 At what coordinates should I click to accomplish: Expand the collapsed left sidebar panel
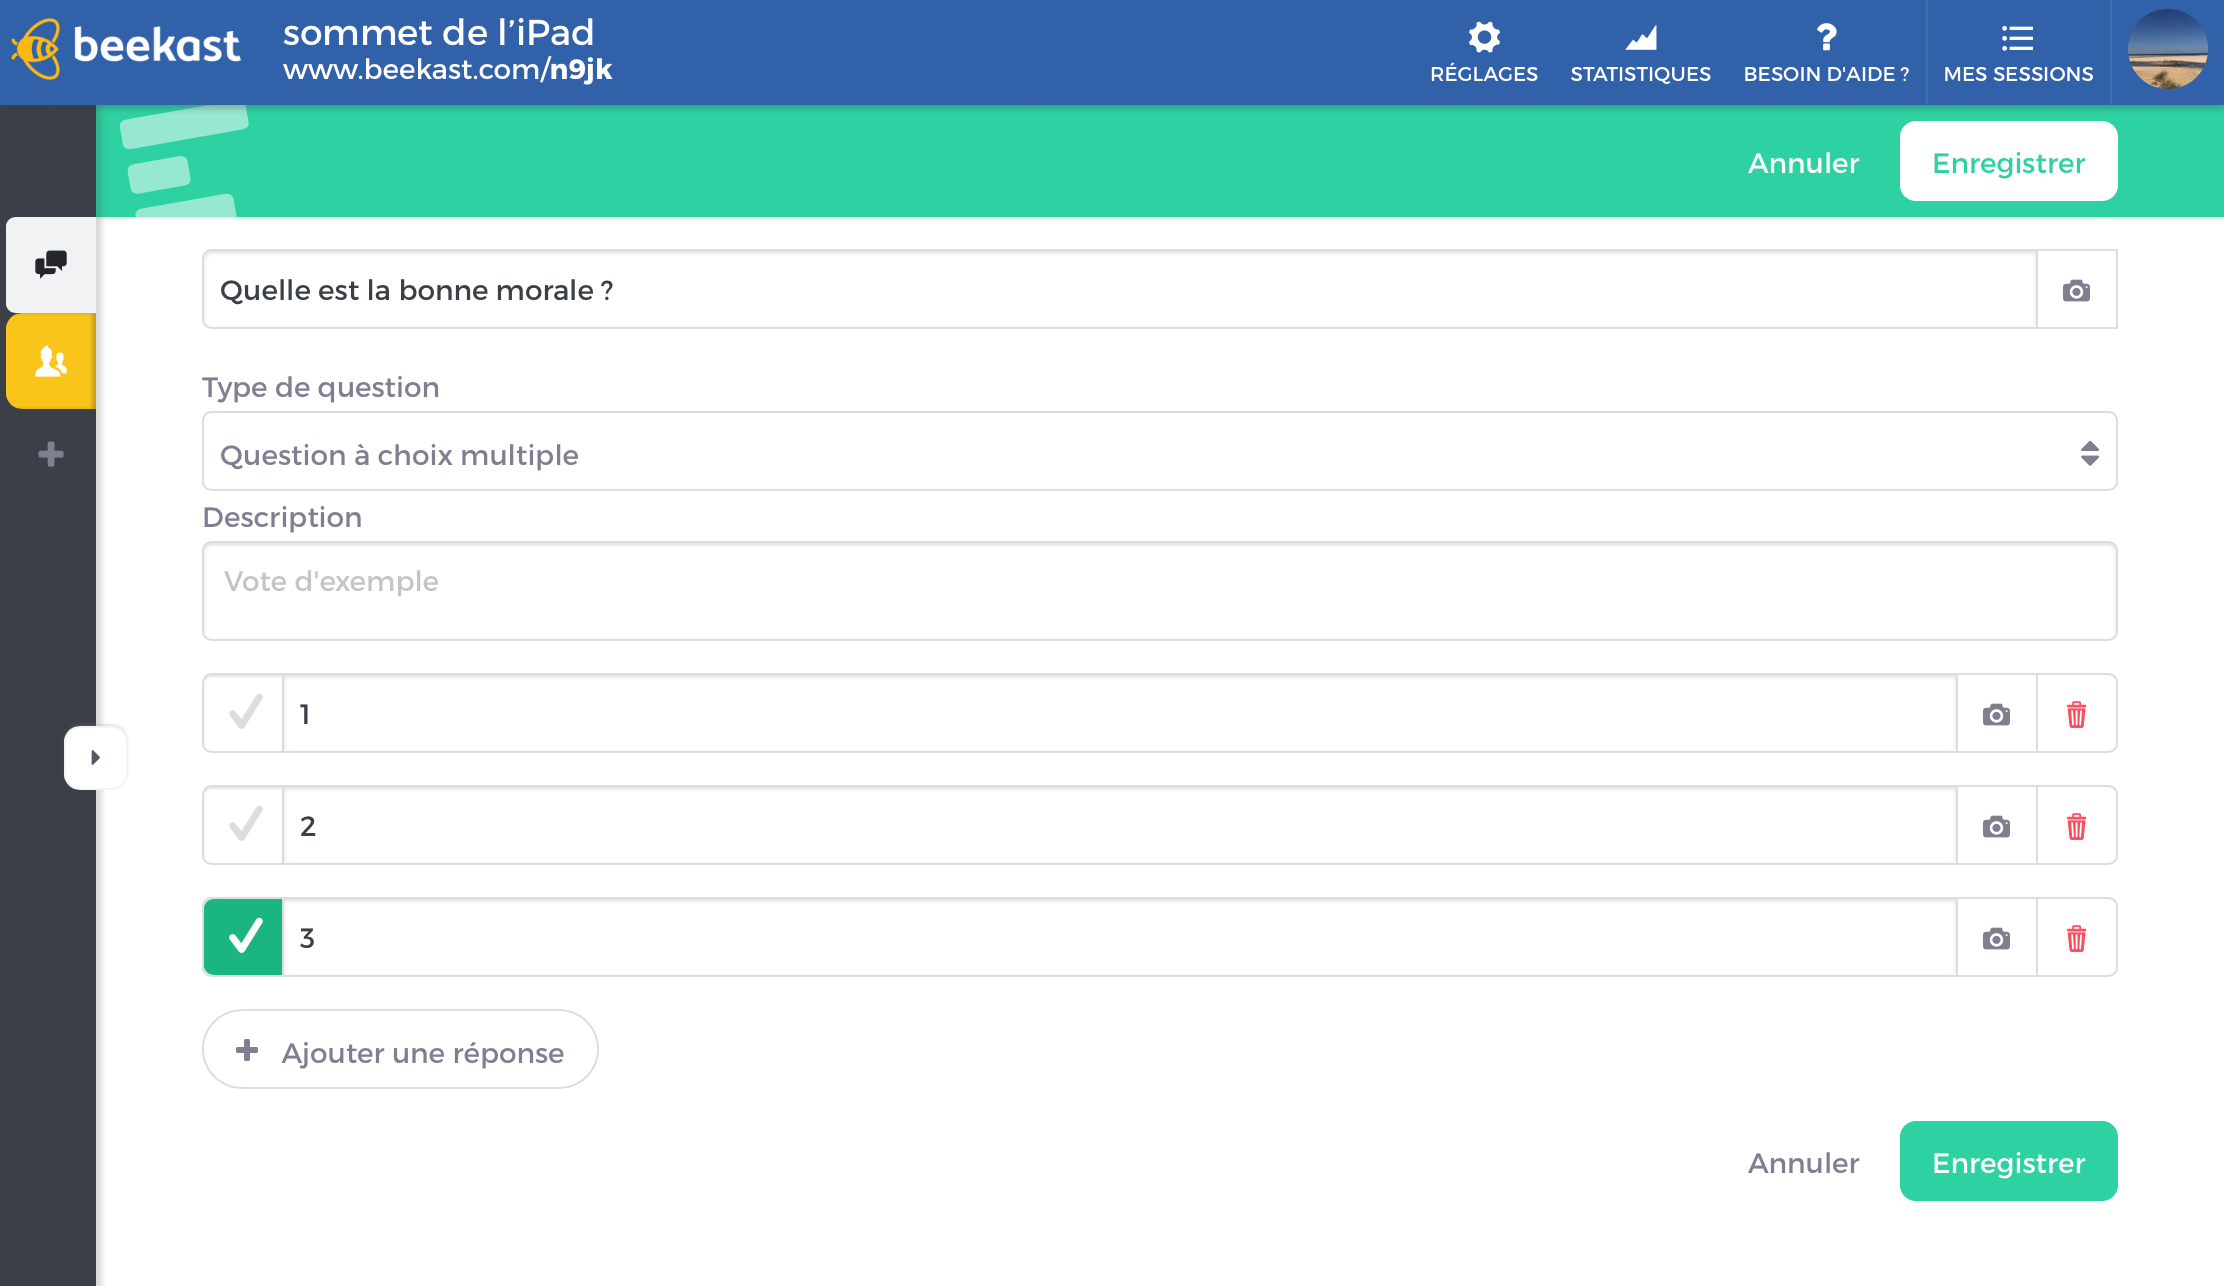tap(95, 757)
